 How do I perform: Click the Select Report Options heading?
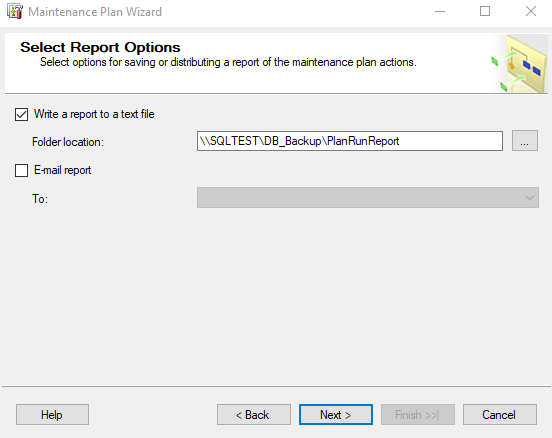point(100,47)
